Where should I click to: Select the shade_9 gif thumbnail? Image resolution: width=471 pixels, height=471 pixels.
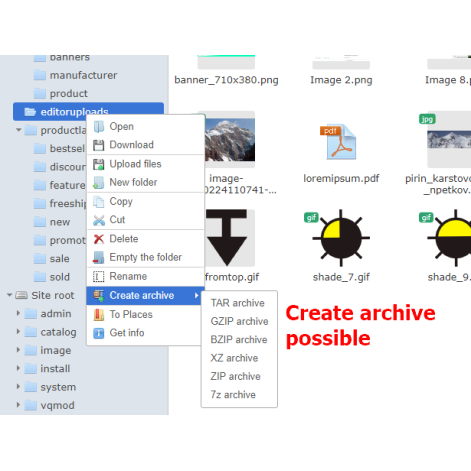449,238
